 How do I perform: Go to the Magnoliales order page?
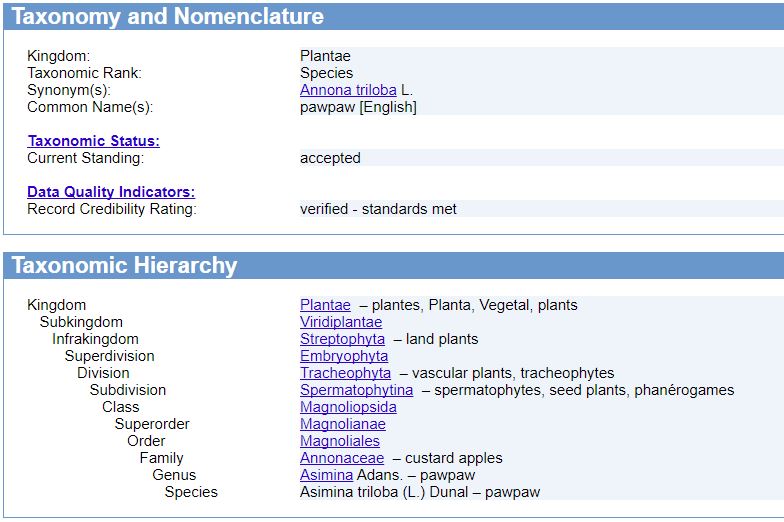click(x=340, y=441)
